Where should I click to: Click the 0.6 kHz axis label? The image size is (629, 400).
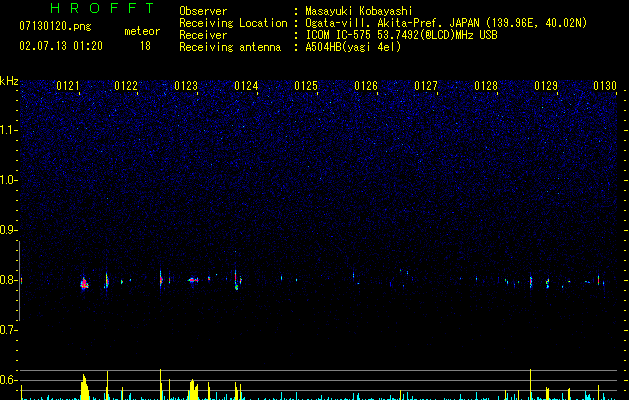(8, 380)
